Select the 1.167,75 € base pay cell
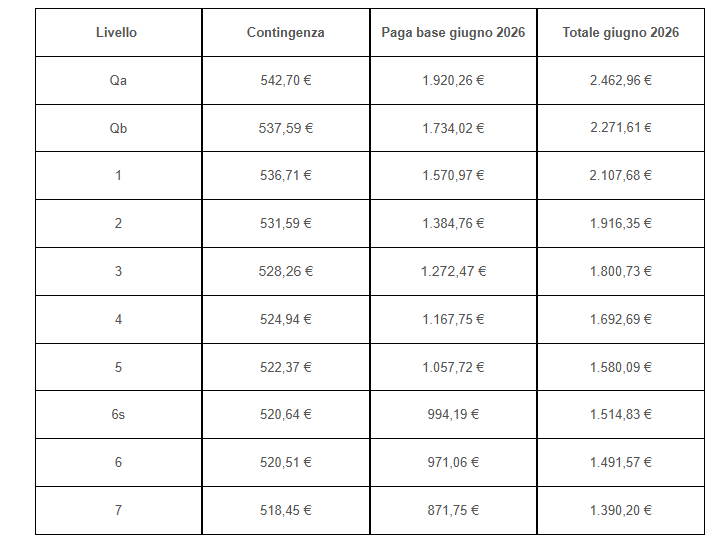 click(453, 319)
